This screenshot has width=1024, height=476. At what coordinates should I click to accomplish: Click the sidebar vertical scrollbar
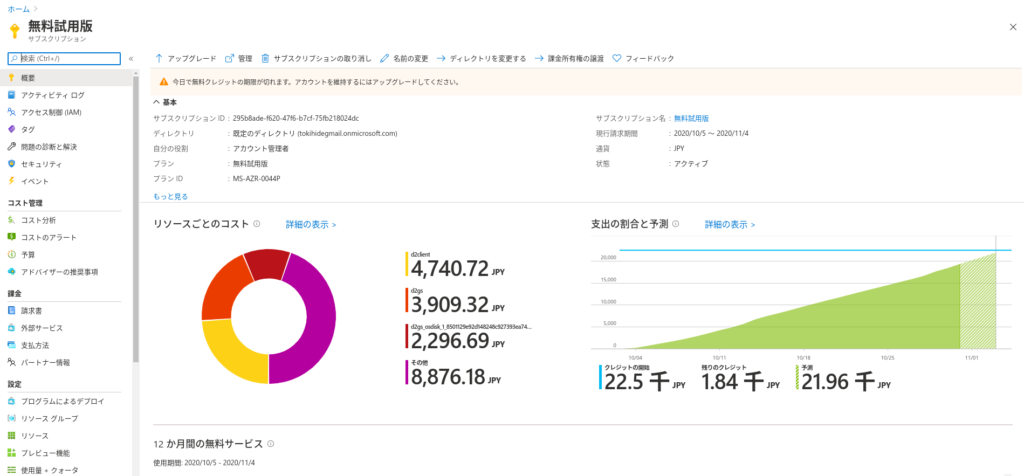pos(136,219)
